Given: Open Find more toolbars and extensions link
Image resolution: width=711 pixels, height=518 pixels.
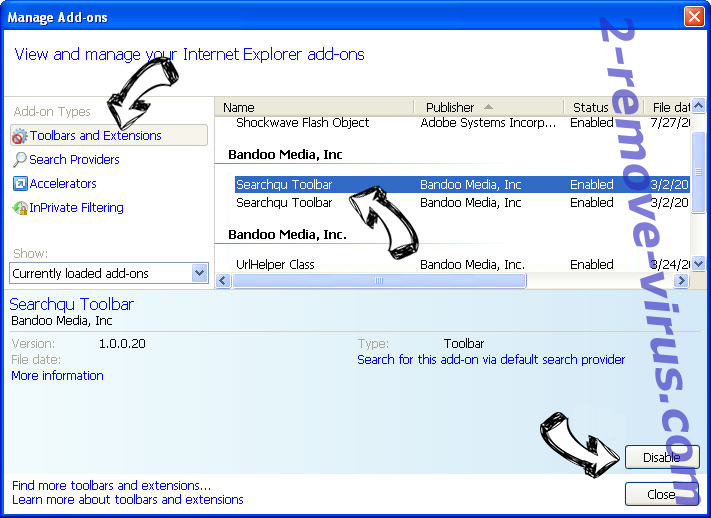Looking at the screenshot, I should tap(112, 486).
